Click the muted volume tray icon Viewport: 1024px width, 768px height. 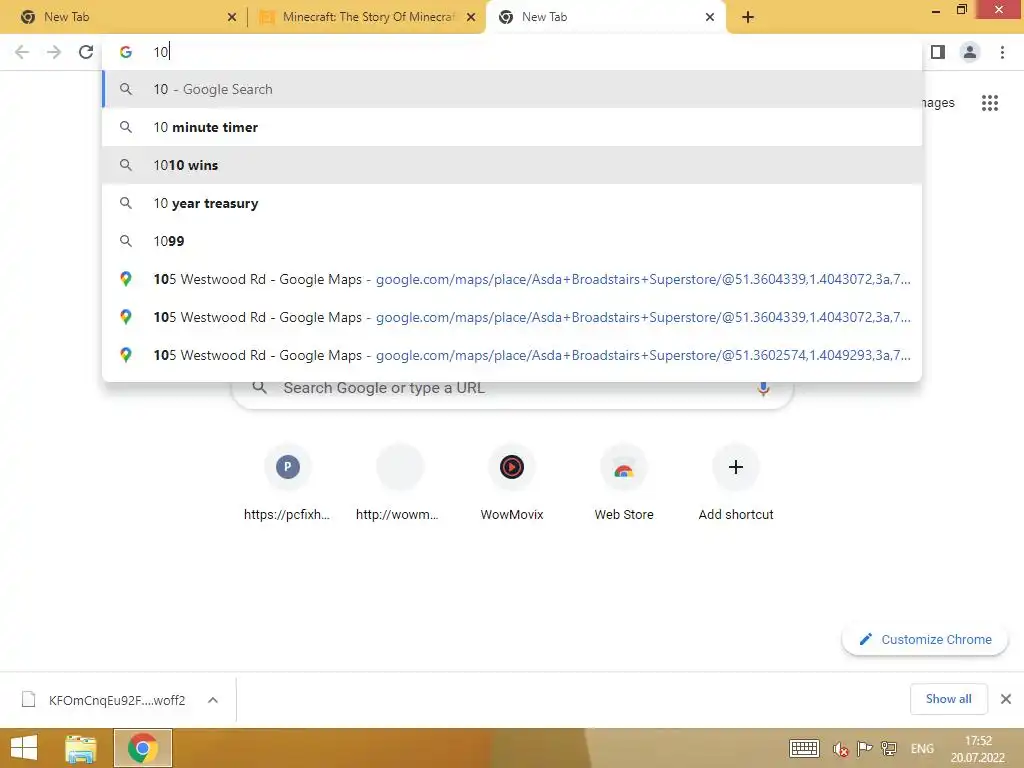point(840,749)
